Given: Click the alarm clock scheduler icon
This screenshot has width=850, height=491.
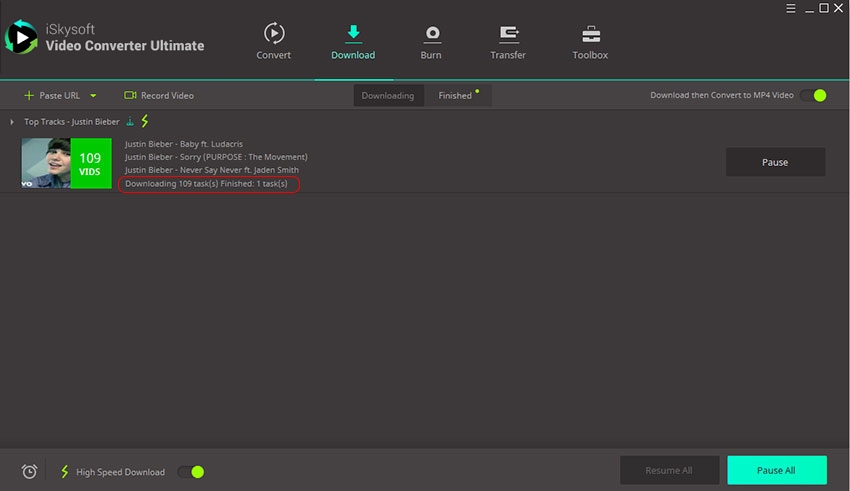Looking at the screenshot, I should coord(29,472).
